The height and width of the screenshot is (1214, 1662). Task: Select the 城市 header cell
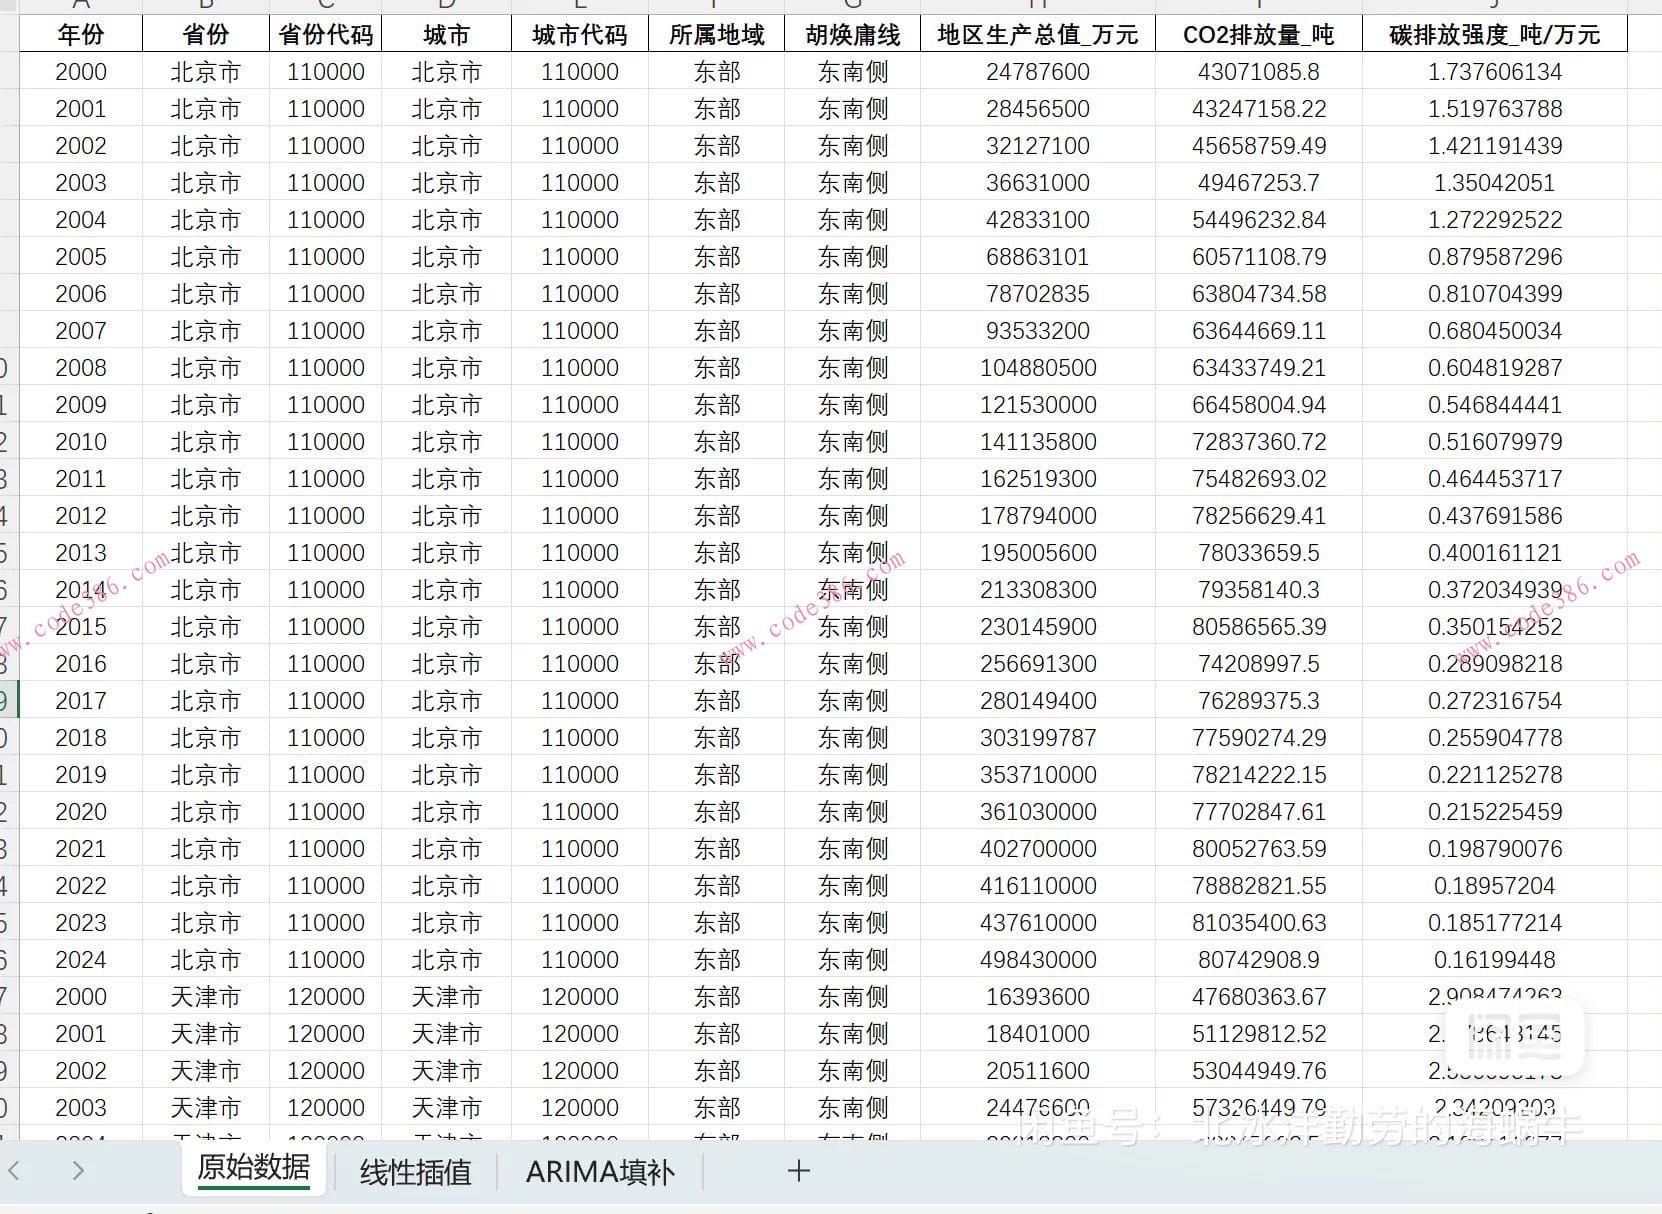click(x=445, y=33)
